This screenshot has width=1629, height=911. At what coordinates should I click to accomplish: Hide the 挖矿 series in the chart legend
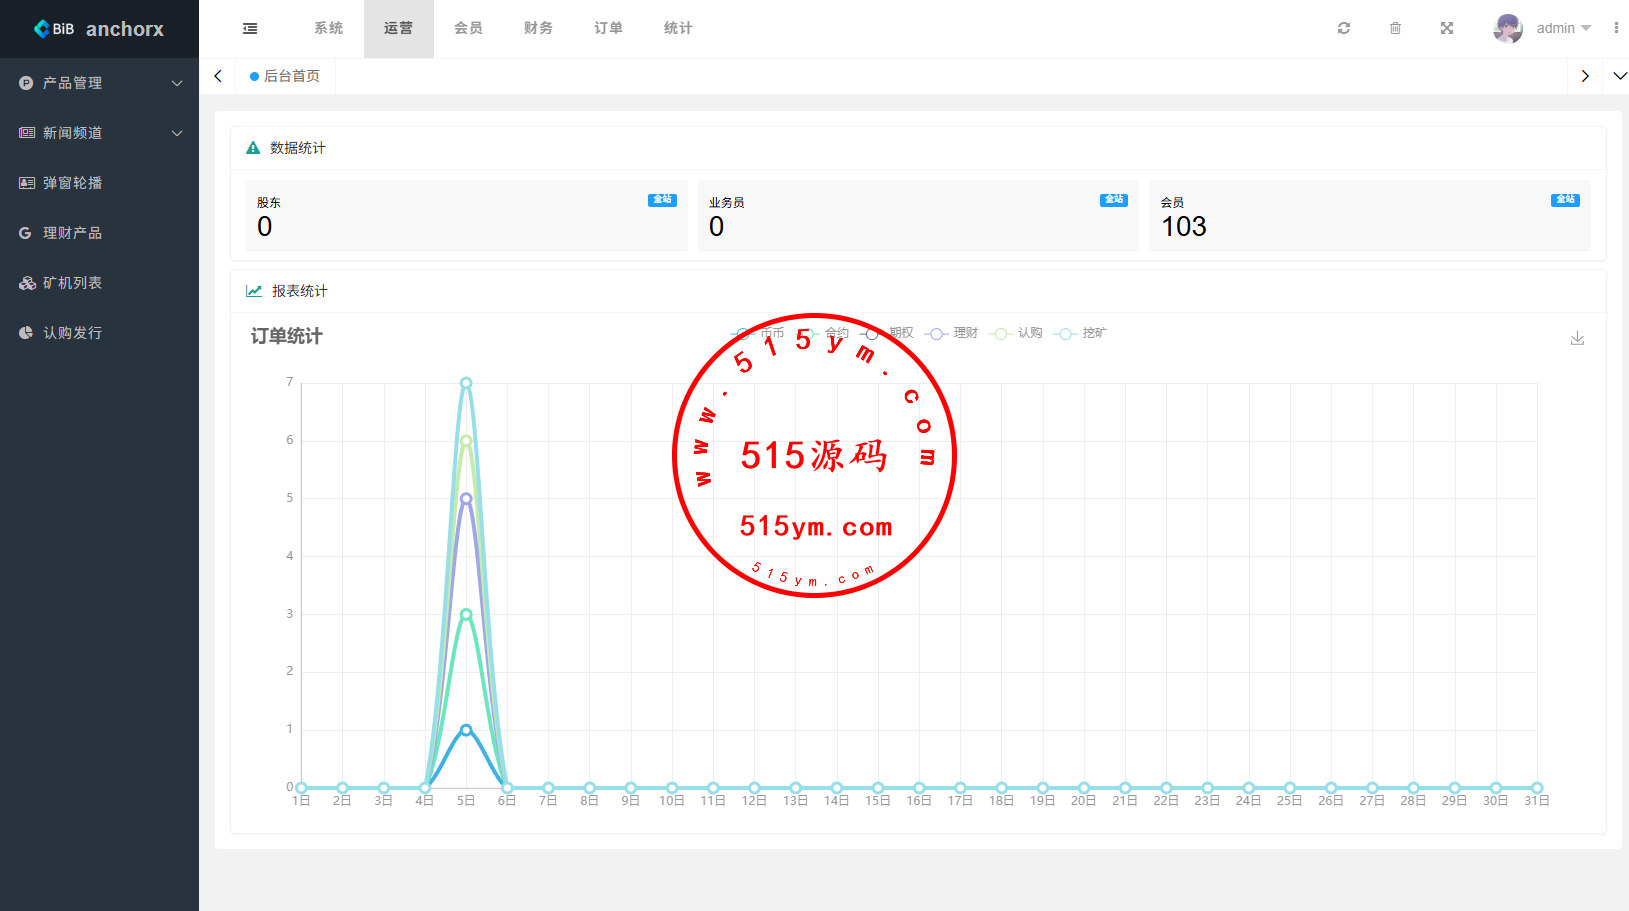coord(1081,333)
